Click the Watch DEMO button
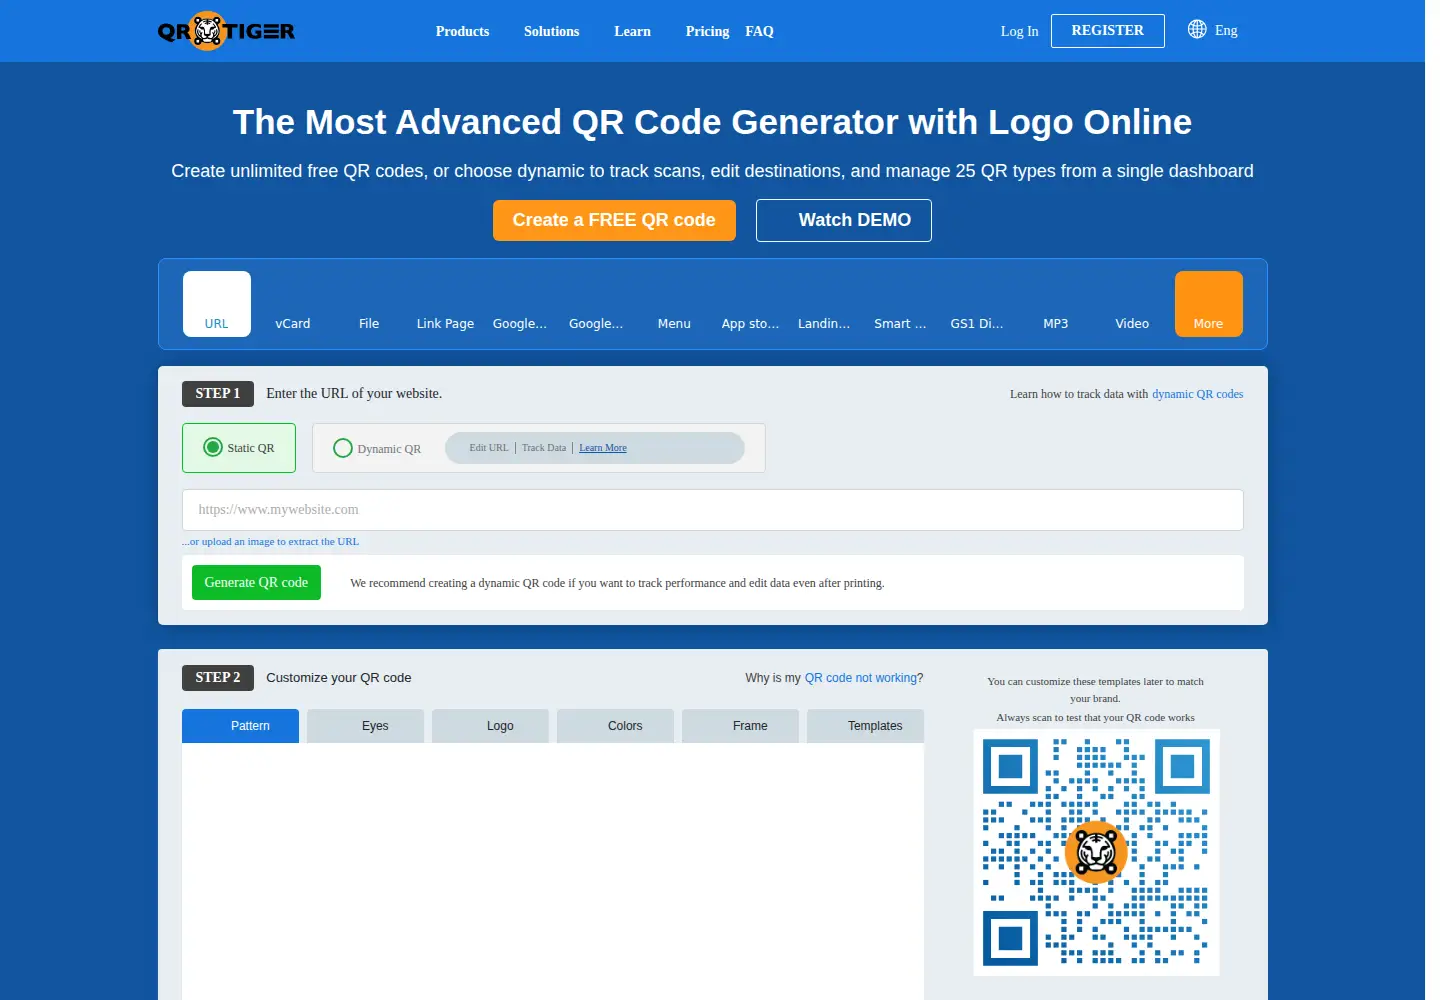The width and height of the screenshot is (1440, 1000). [x=843, y=220]
